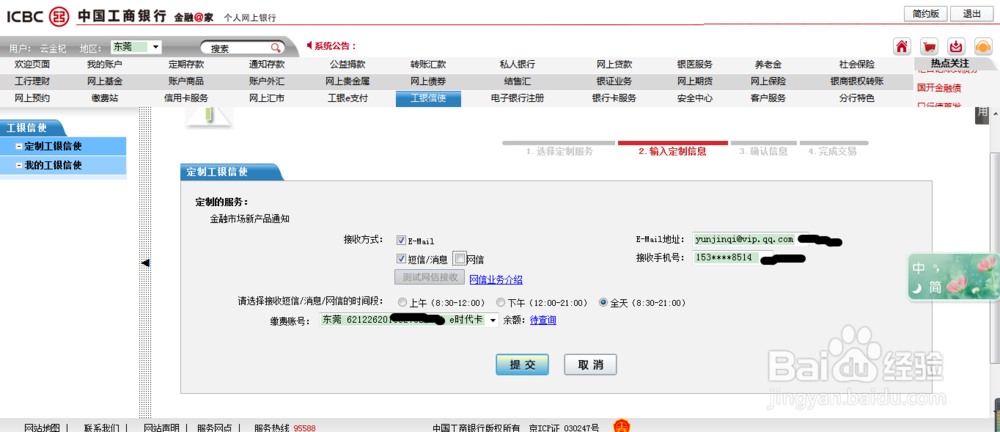Open the 网上贷款 menu
The height and width of the screenshot is (432, 1000).
(614, 64)
